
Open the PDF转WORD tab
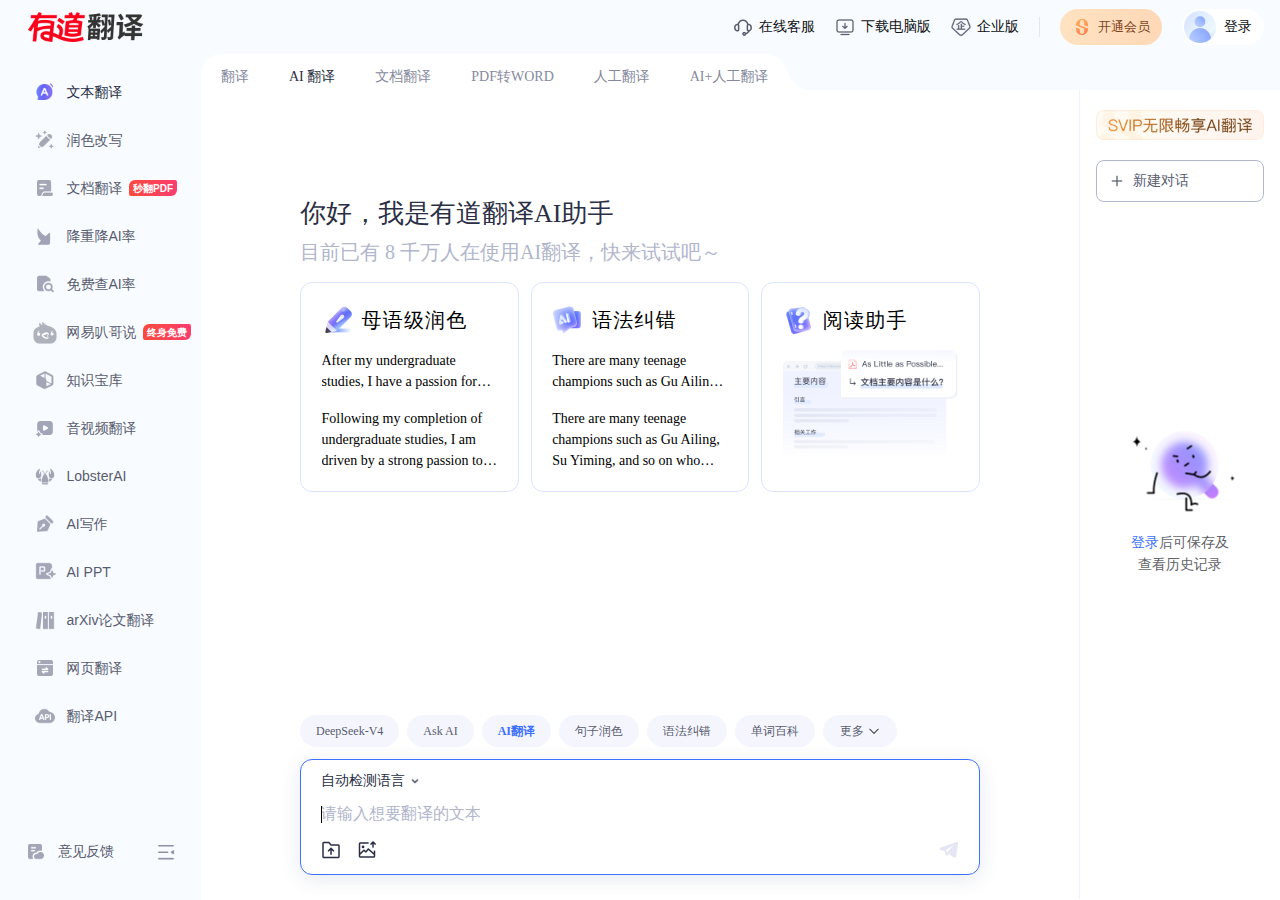coord(512,76)
